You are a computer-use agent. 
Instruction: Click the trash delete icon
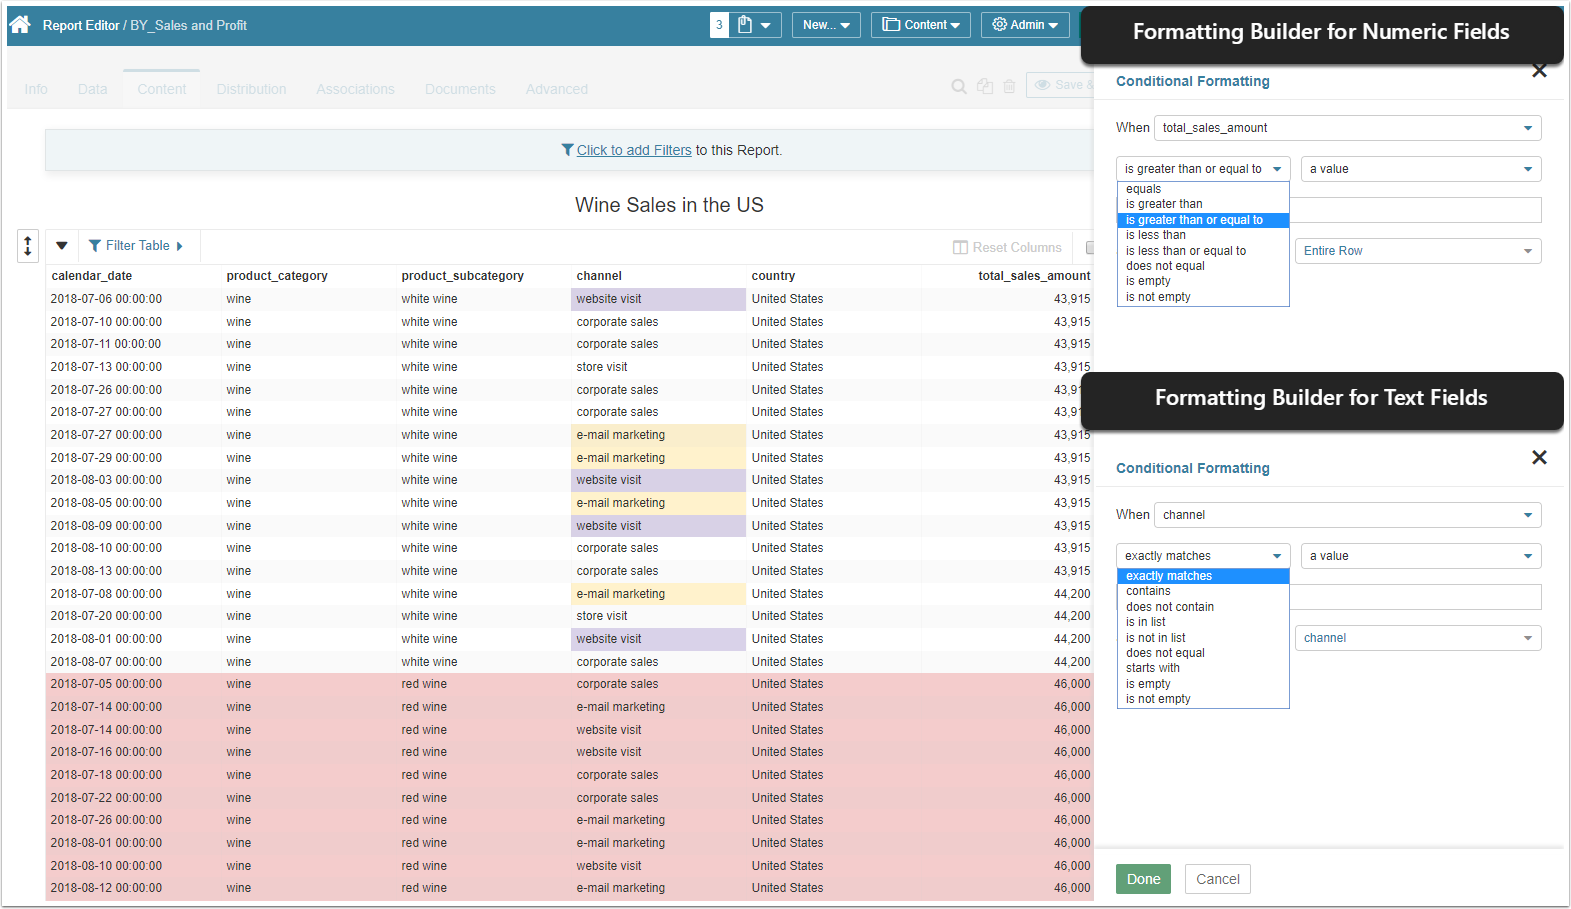pos(1009,87)
